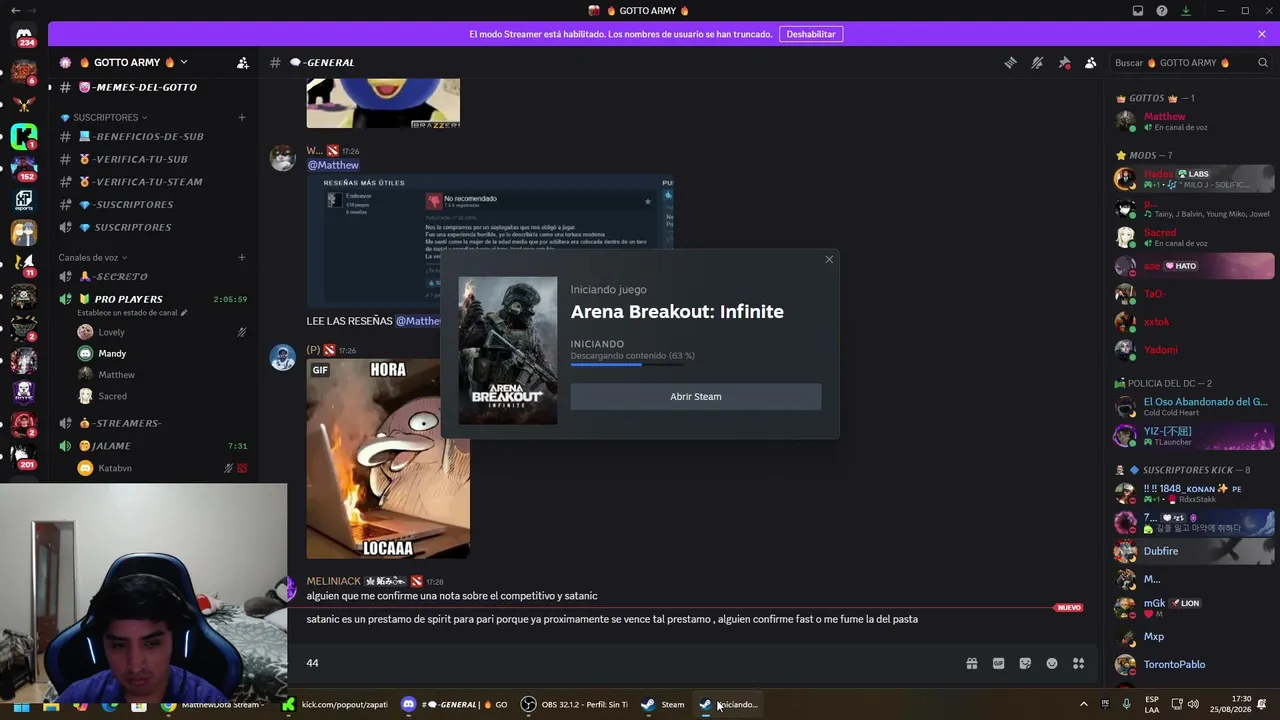Disable Streamer mode with Deshabilitar button

[811, 34]
